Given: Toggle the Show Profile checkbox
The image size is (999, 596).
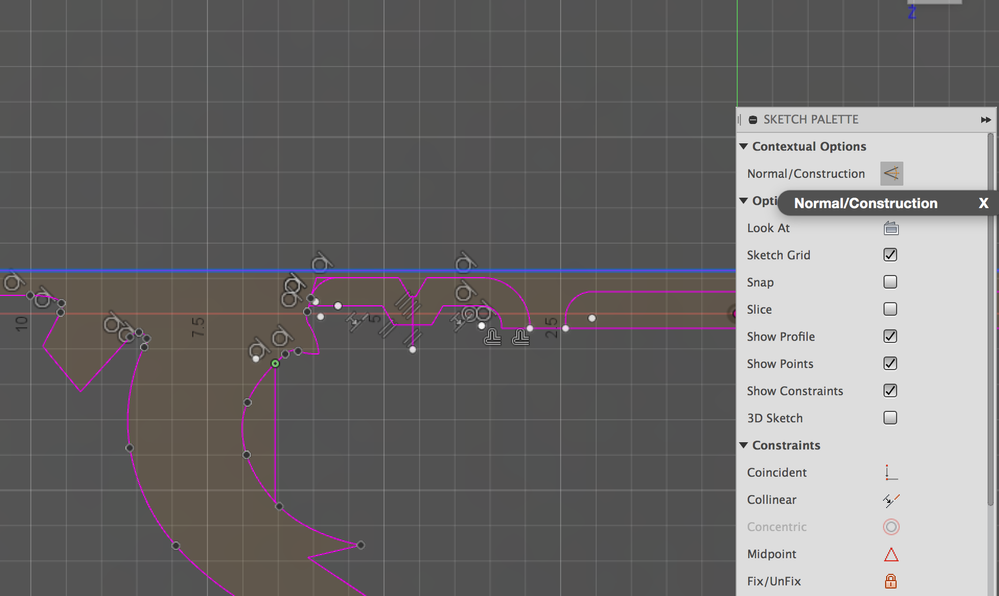Looking at the screenshot, I should (890, 336).
